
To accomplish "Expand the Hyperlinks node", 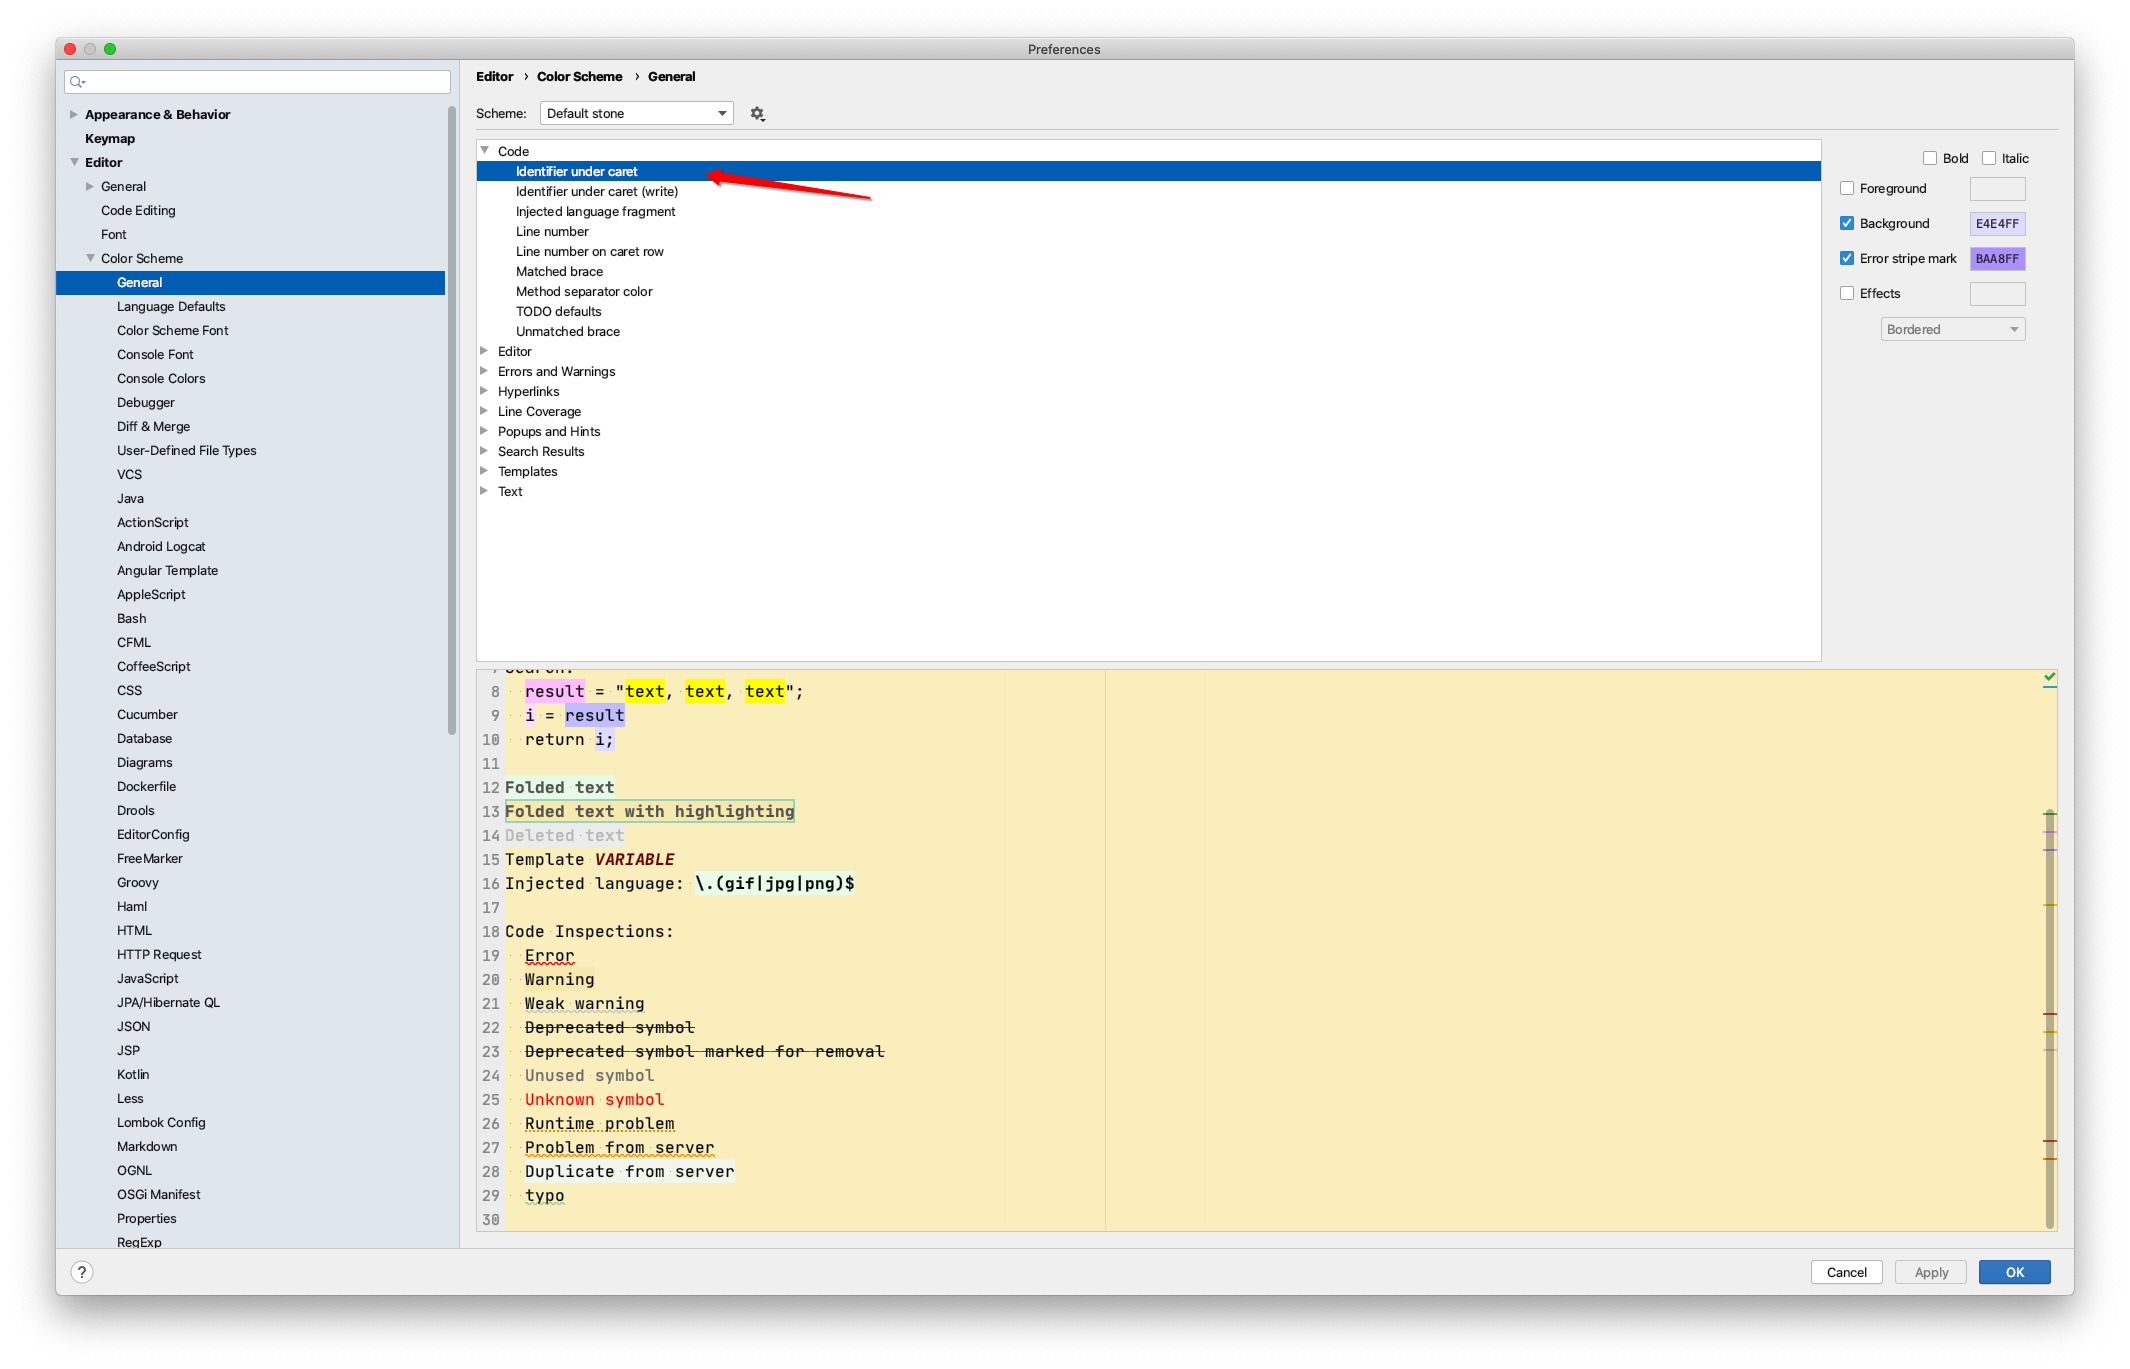I will click(x=485, y=391).
